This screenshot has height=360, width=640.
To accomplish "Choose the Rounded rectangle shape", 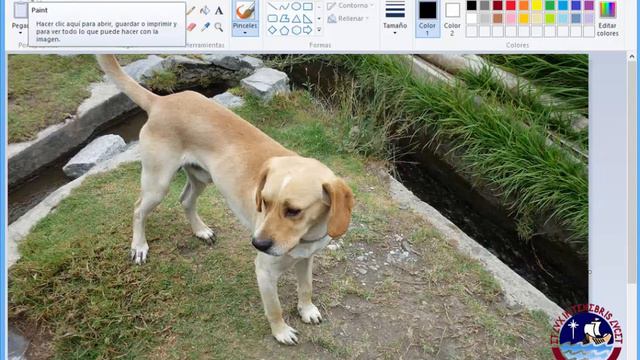I will [x=272, y=18].
